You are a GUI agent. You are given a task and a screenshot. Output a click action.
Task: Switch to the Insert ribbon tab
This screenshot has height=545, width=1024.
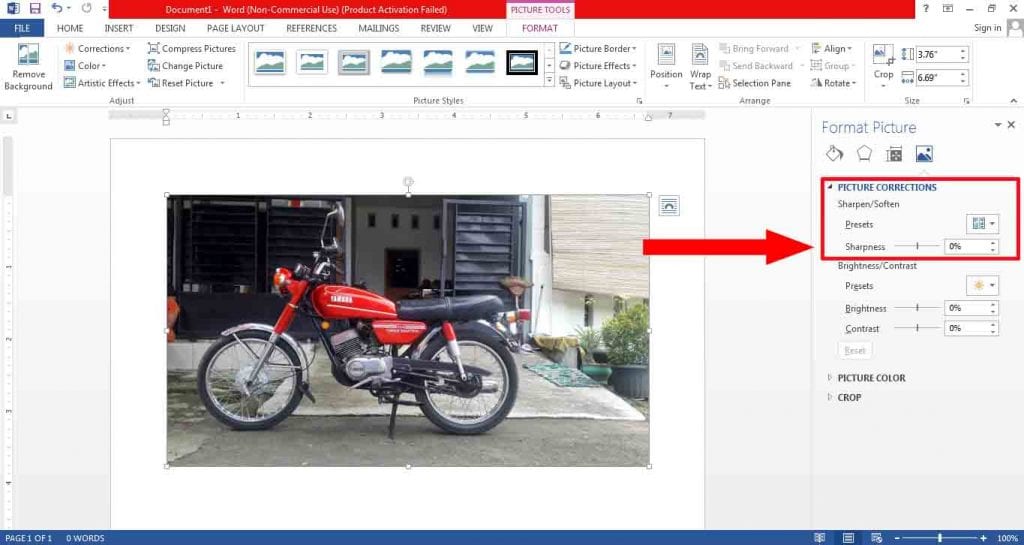tap(118, 28)
